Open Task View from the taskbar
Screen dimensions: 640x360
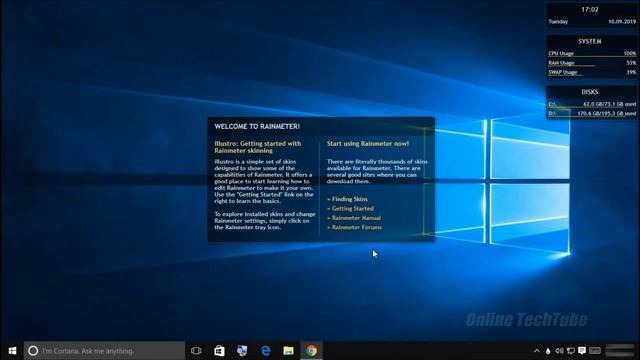196,351
